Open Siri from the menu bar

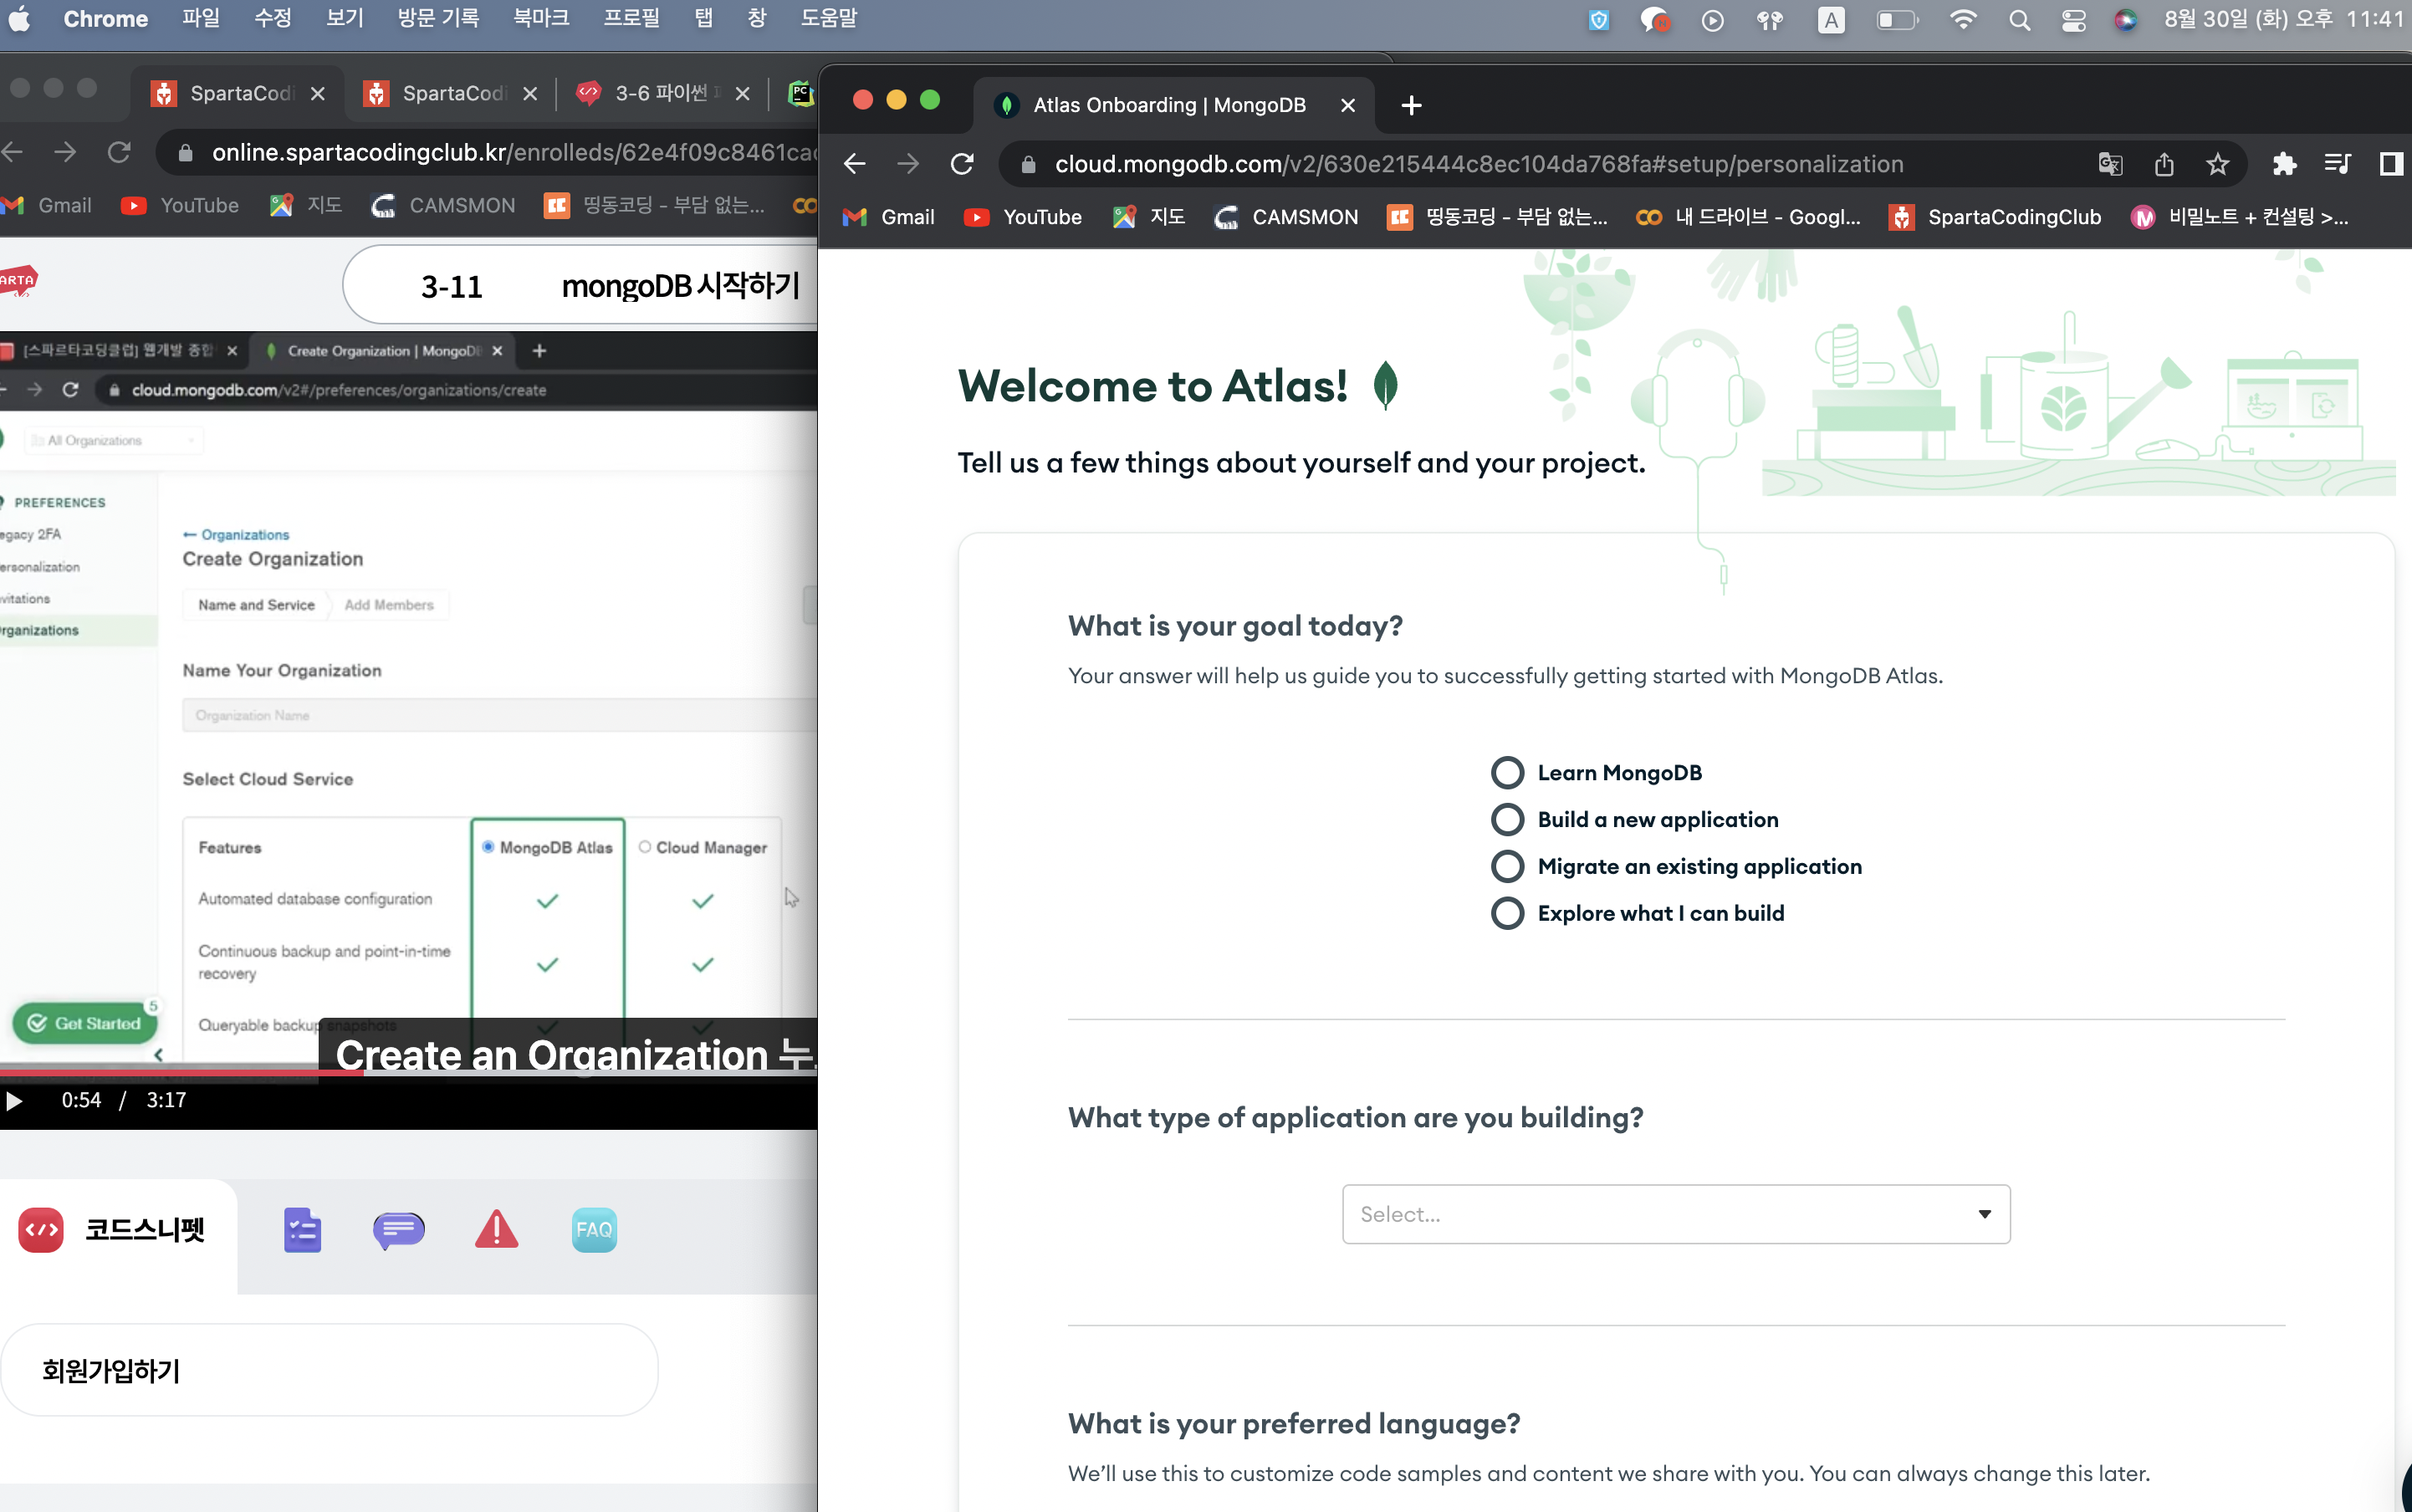point(2126,20)
